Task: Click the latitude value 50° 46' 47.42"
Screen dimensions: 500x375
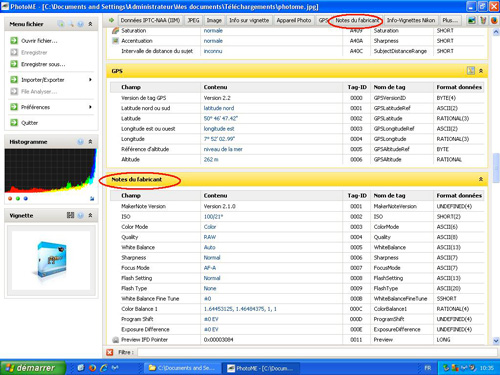Action: [221, 118]
